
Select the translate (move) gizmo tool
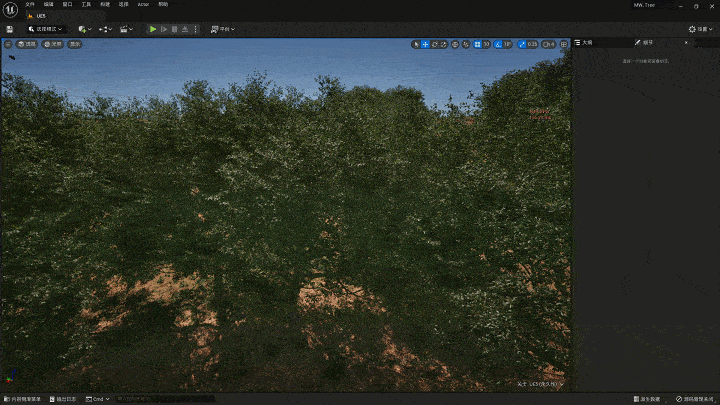tap(426, 44)
